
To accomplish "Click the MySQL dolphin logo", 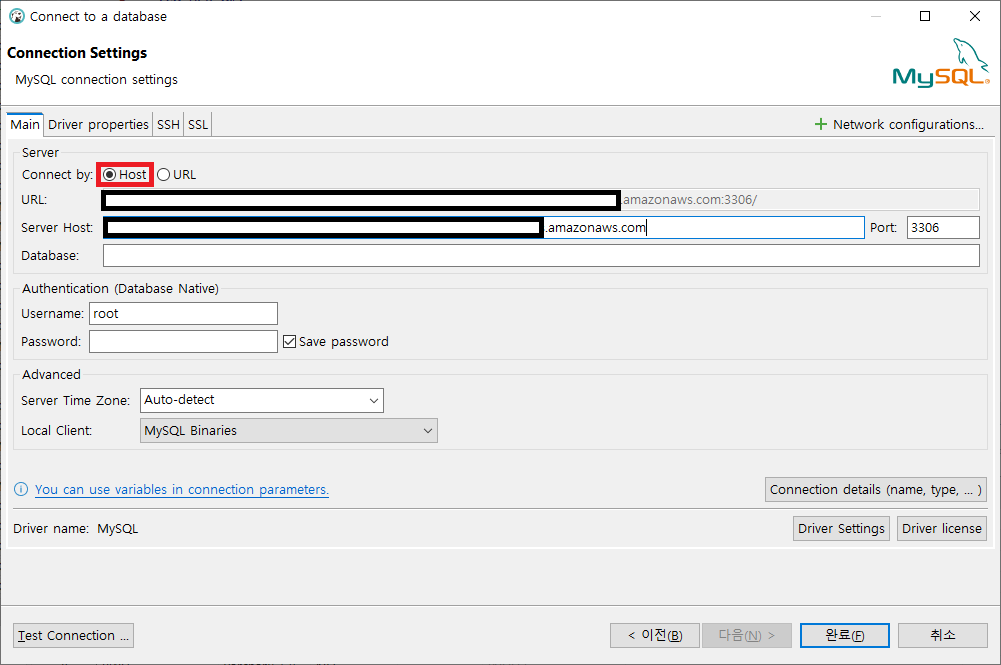I will 941,62.
